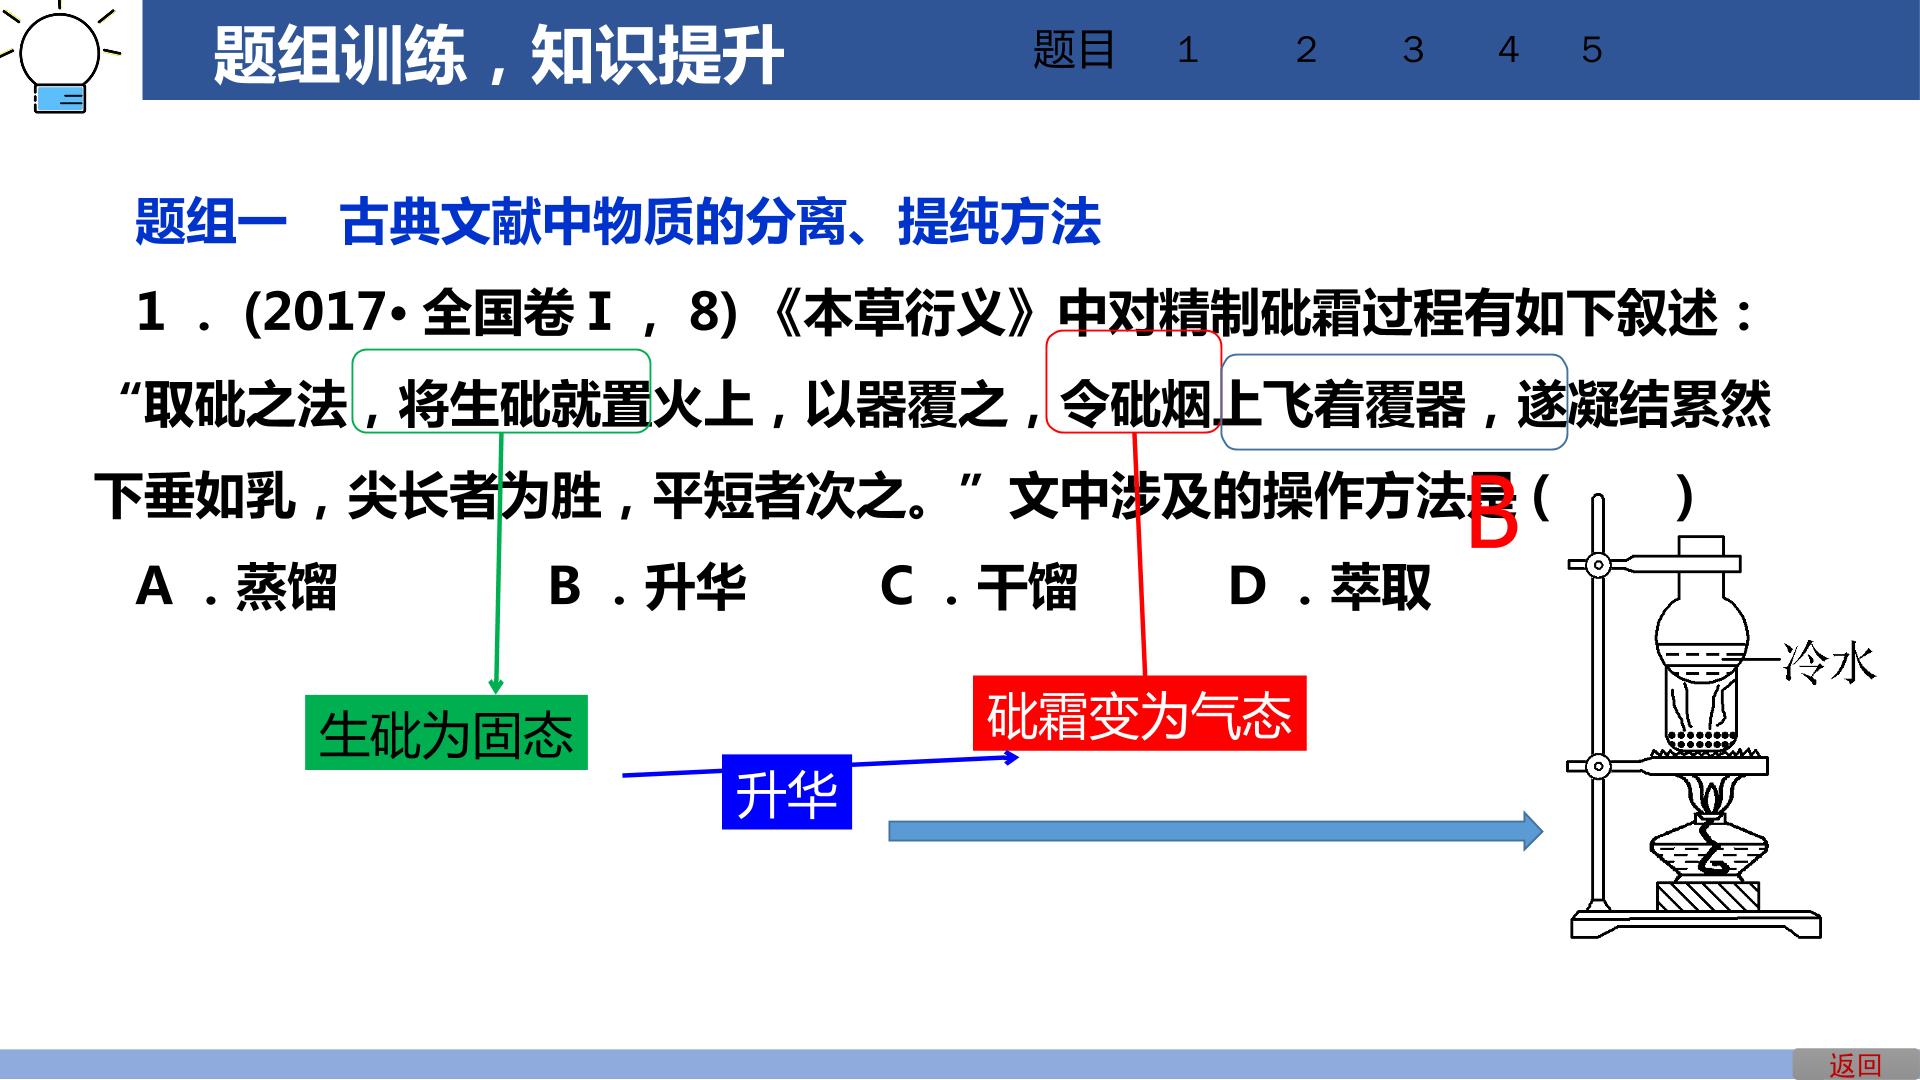Click the large blue right-pointing arrow

[x=1215, y=831]
